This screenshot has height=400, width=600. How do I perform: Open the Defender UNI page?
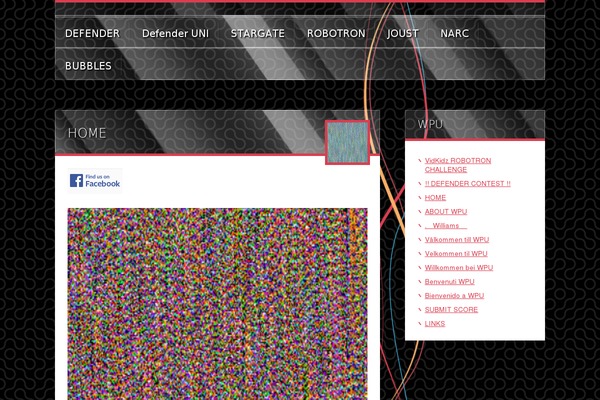coord(175,34)
